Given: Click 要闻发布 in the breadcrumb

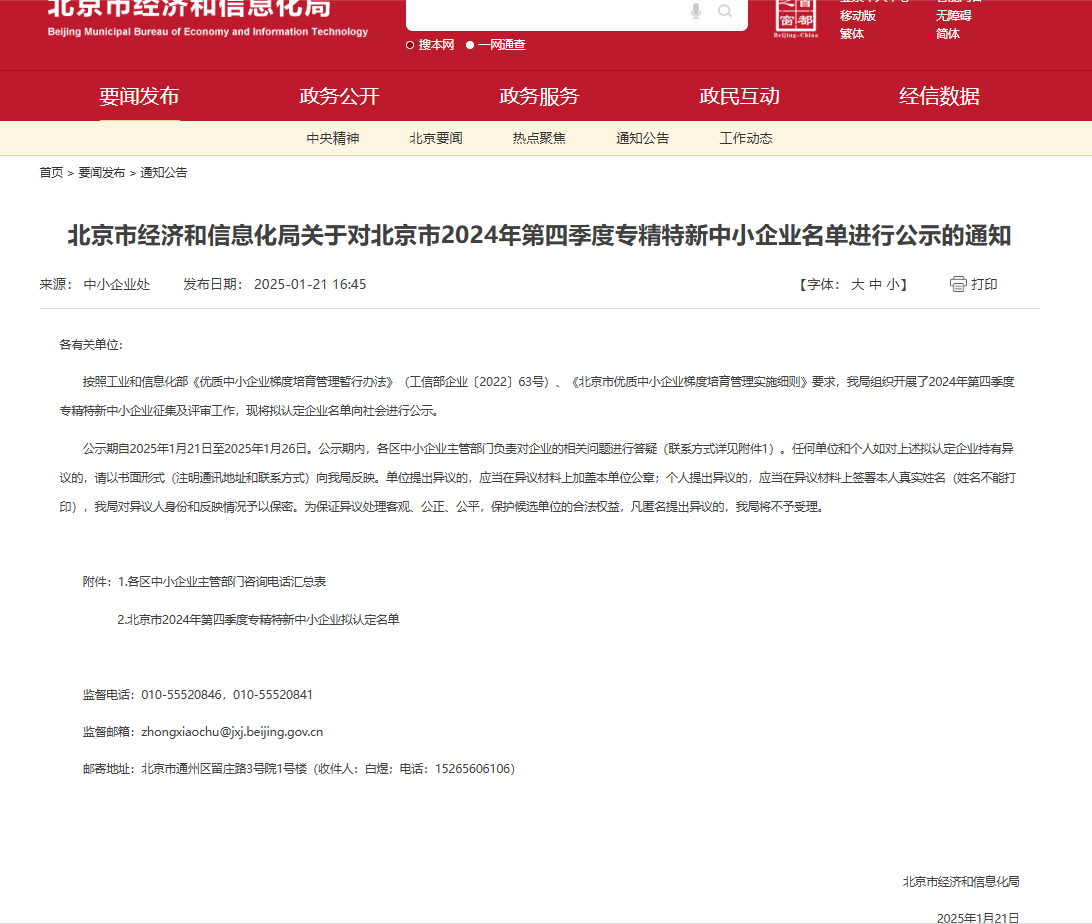Looking at the screenshot, I should coord(102,173).
